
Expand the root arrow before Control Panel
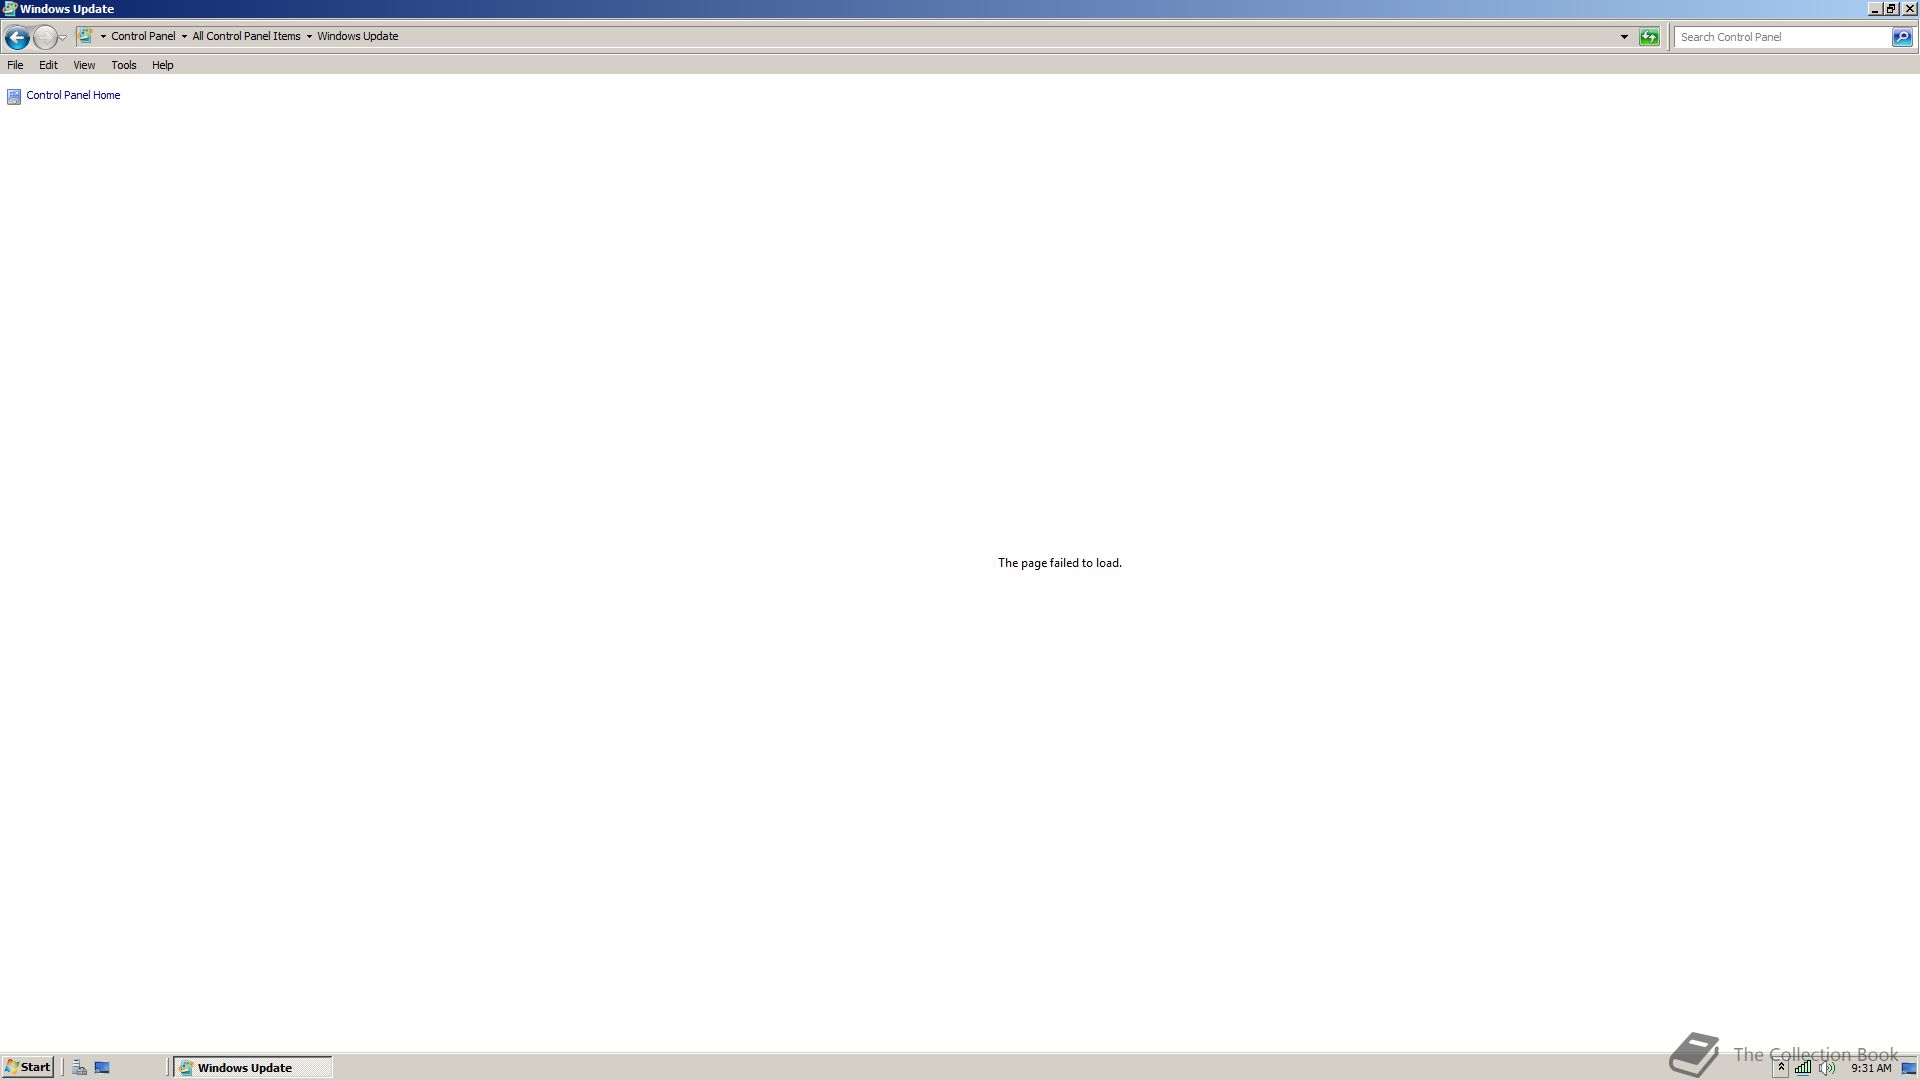tap(103, 36)
